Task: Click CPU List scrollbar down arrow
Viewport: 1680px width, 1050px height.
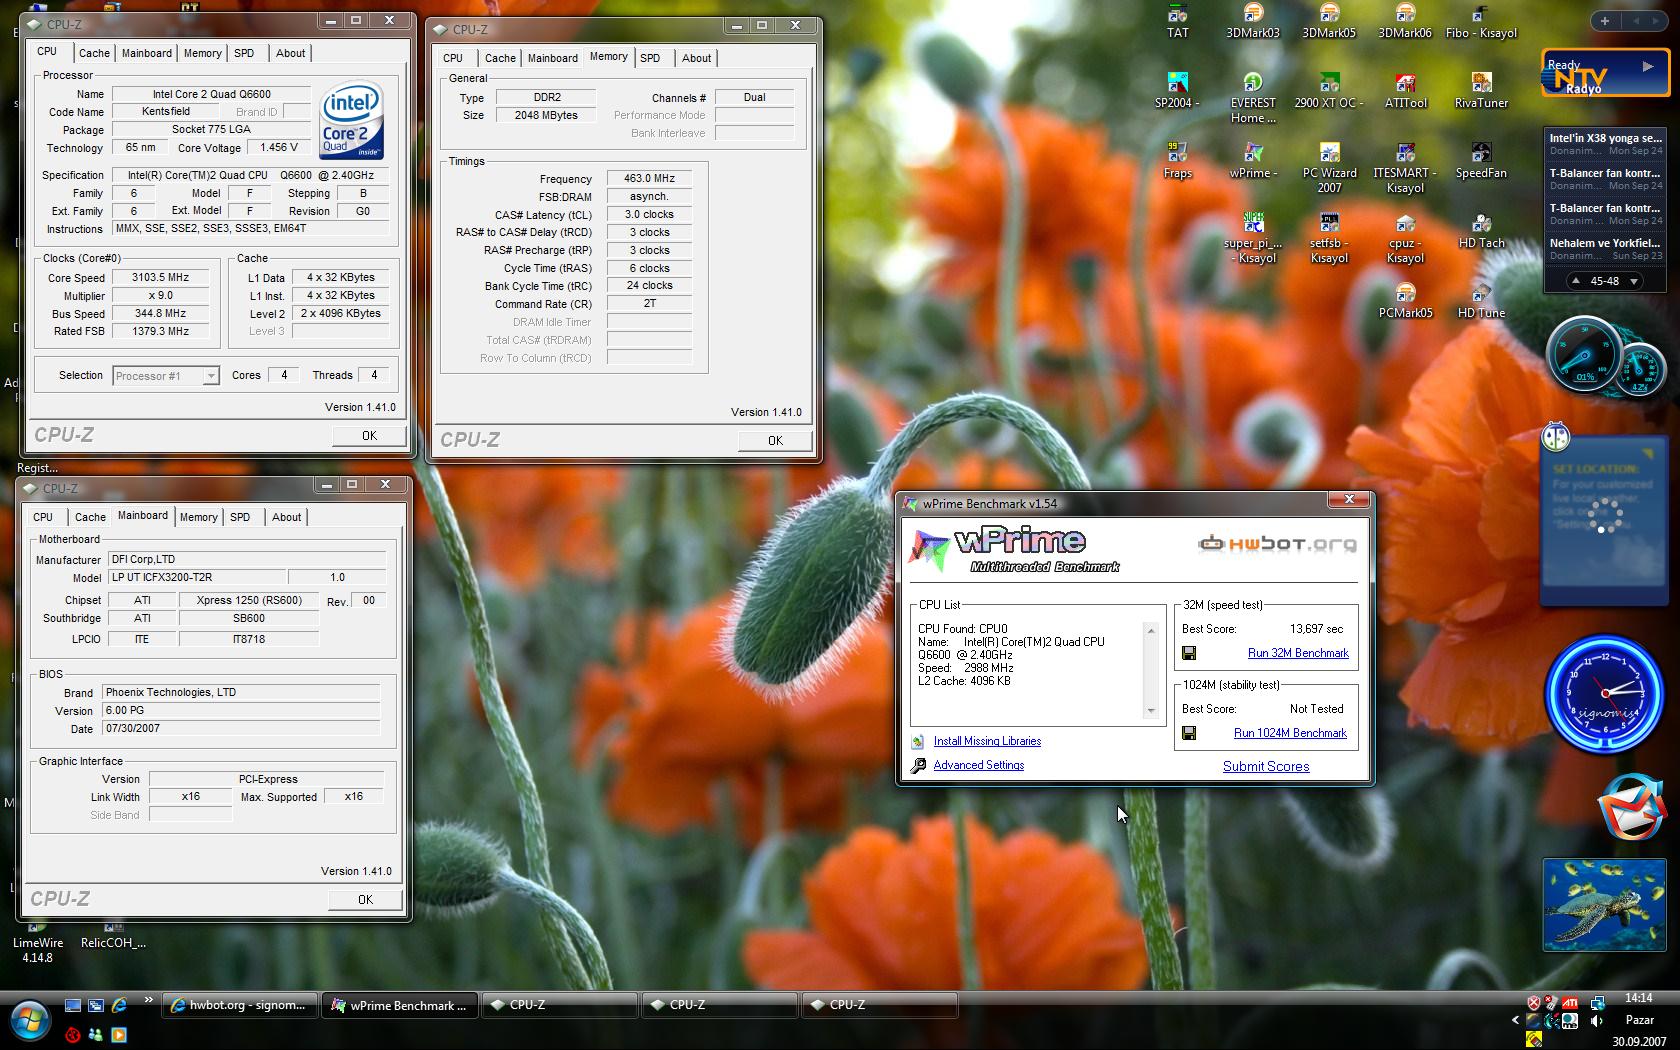Action: (1151, 710)
